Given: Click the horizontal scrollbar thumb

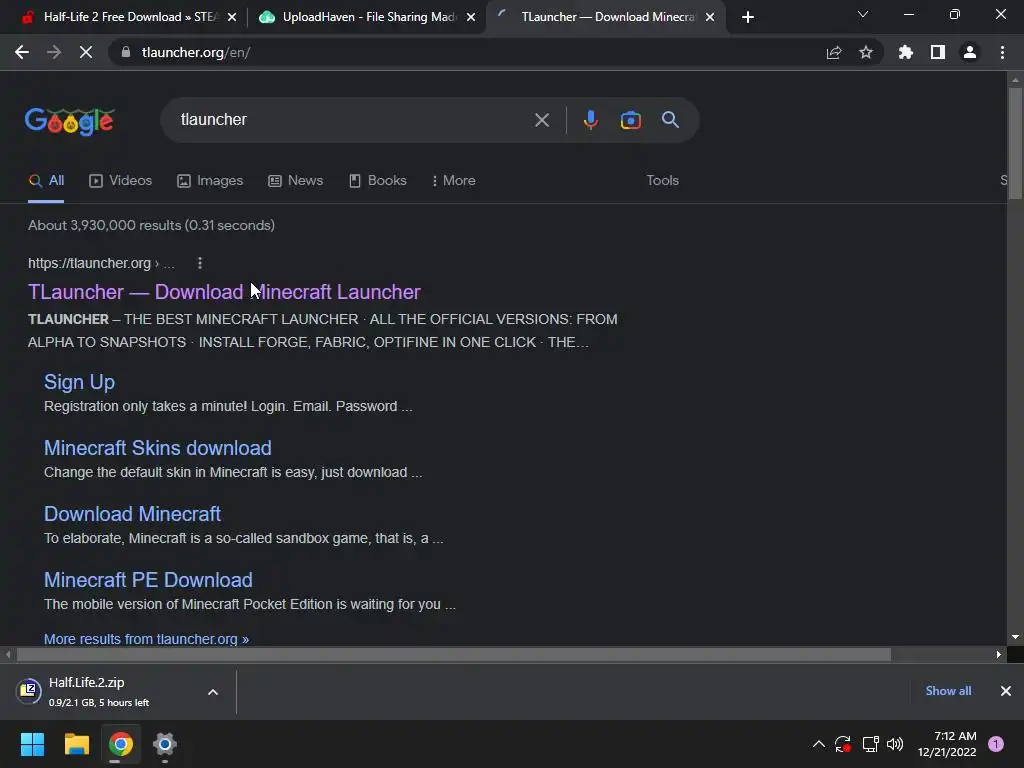Looking at the screenshot, I should coord(454,654).
